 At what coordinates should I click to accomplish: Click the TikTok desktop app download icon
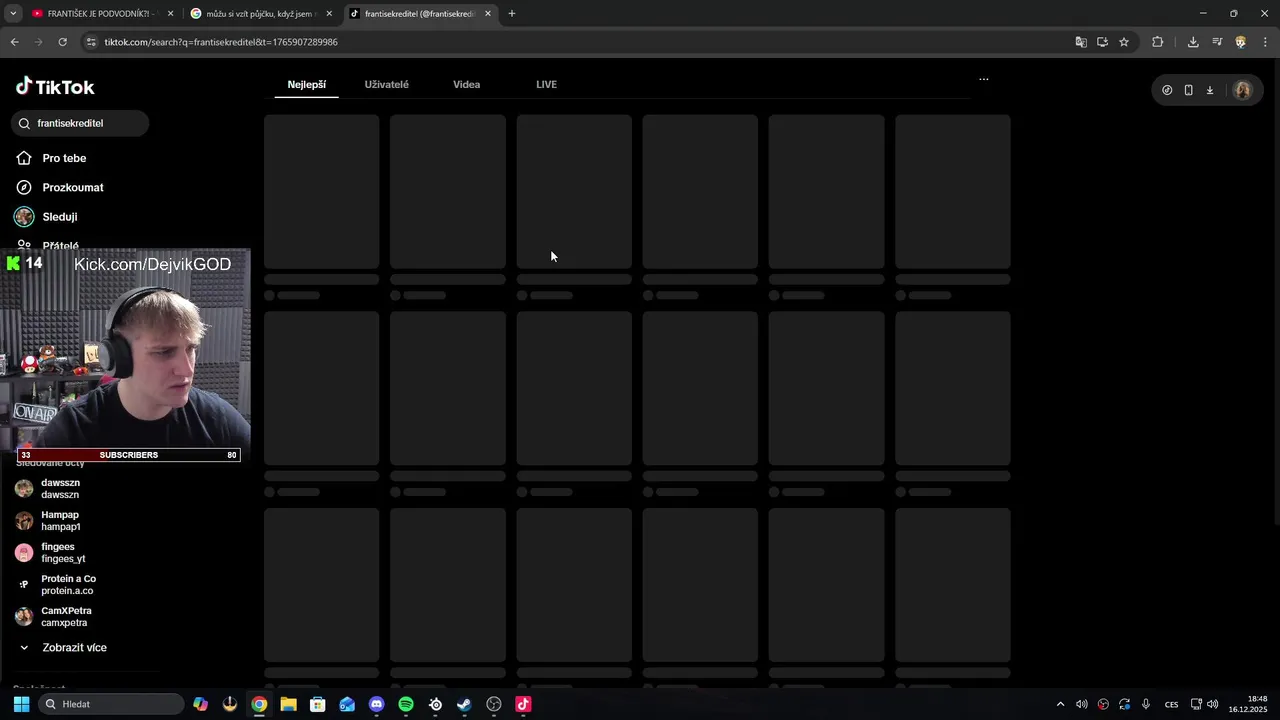(x=1209, y=90)
